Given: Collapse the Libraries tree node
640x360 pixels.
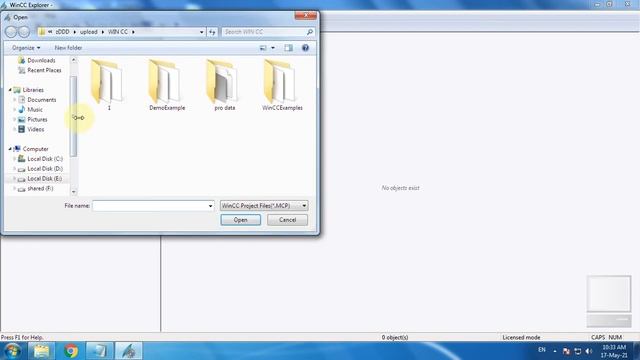Looking at the screenshot, I should click(10, 90).
